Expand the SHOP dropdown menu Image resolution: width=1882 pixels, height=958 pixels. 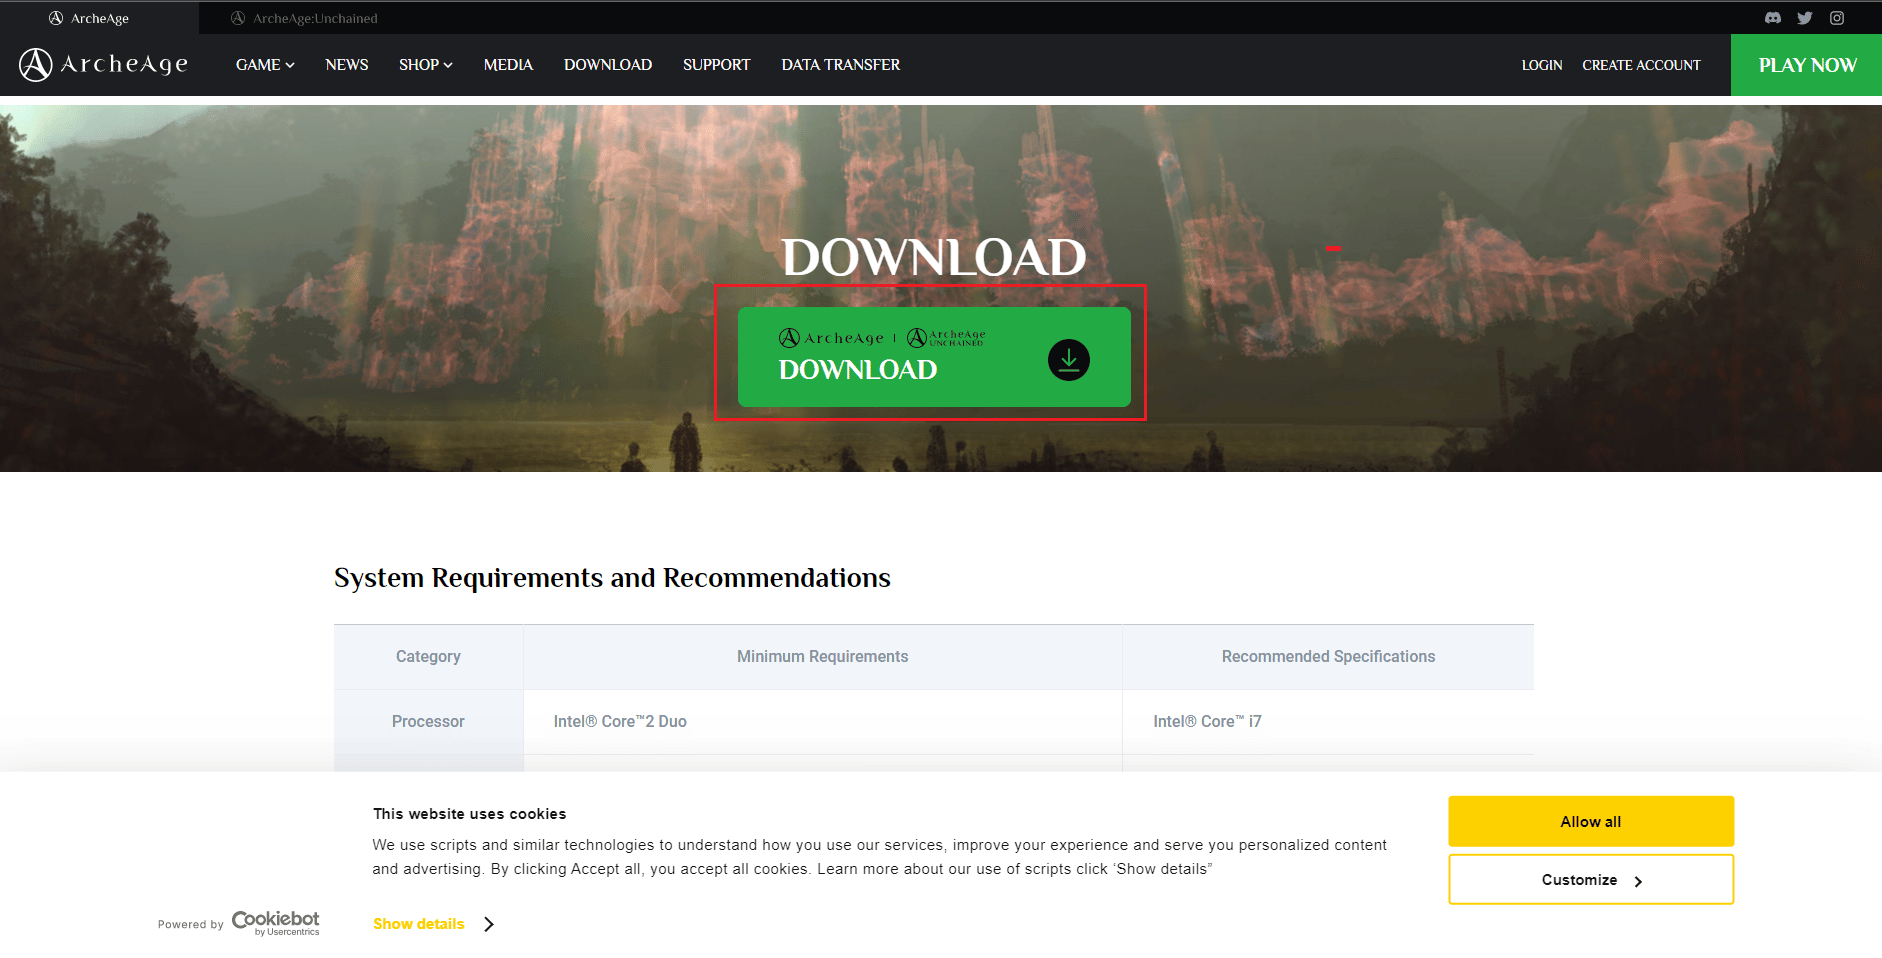426,65
